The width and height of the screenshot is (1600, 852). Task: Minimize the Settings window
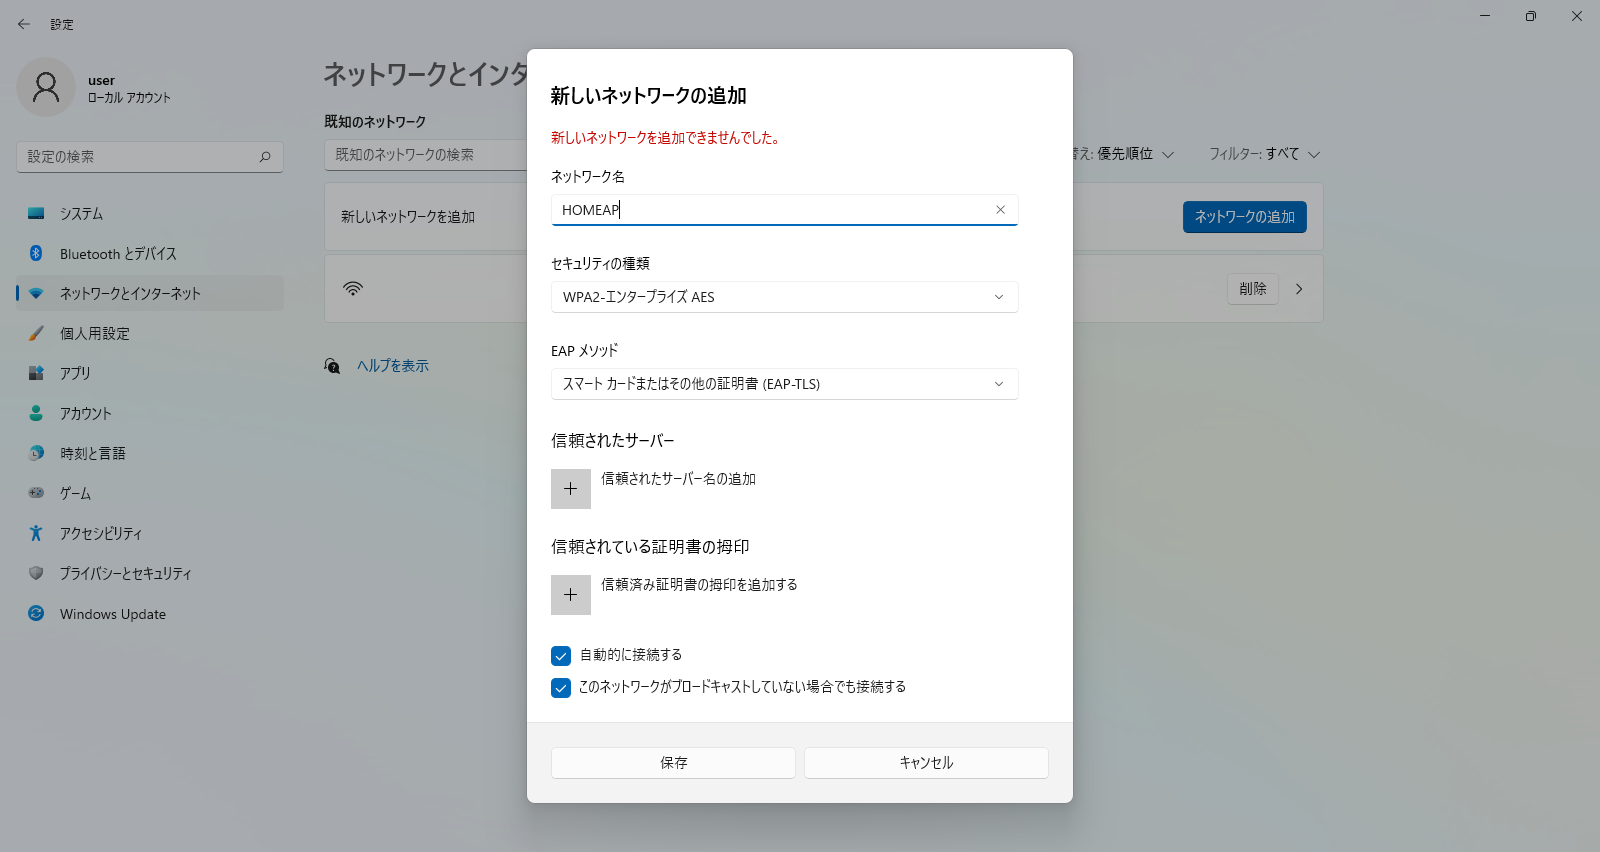click(x=1485, y=16)
